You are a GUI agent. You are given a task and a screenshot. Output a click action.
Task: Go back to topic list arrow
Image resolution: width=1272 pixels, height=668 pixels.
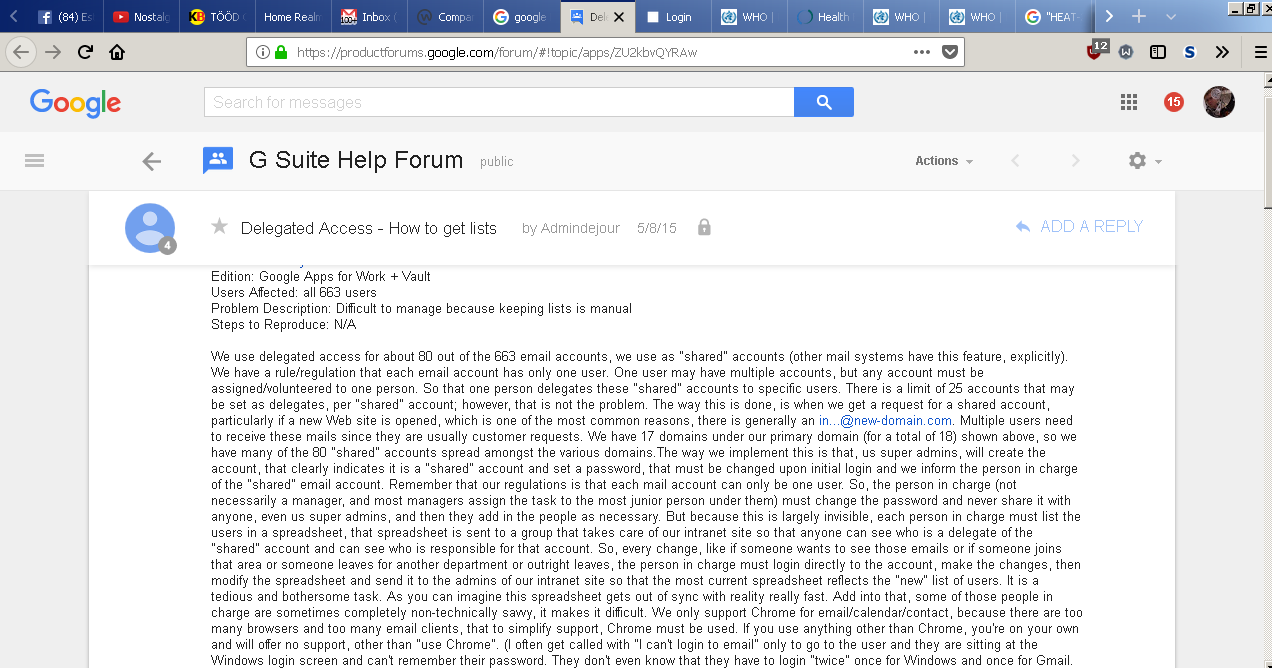[x=152, y=161]
